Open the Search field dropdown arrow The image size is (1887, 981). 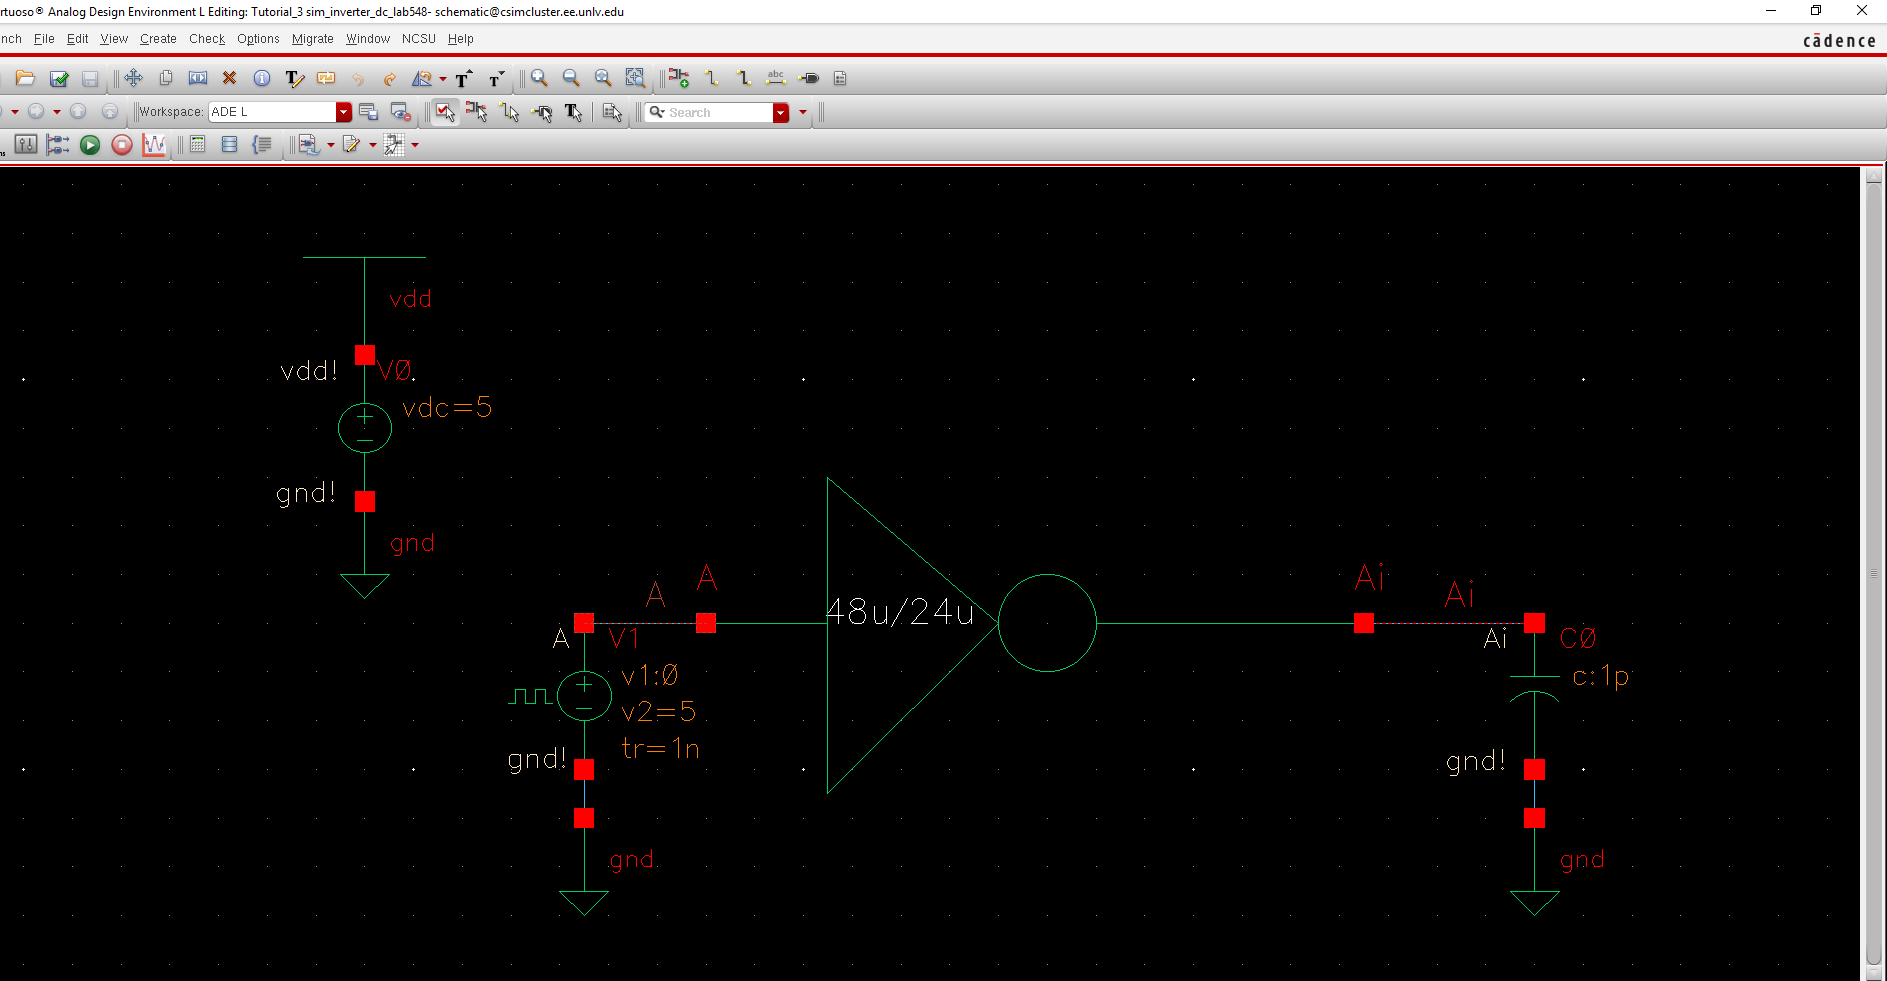781,112
